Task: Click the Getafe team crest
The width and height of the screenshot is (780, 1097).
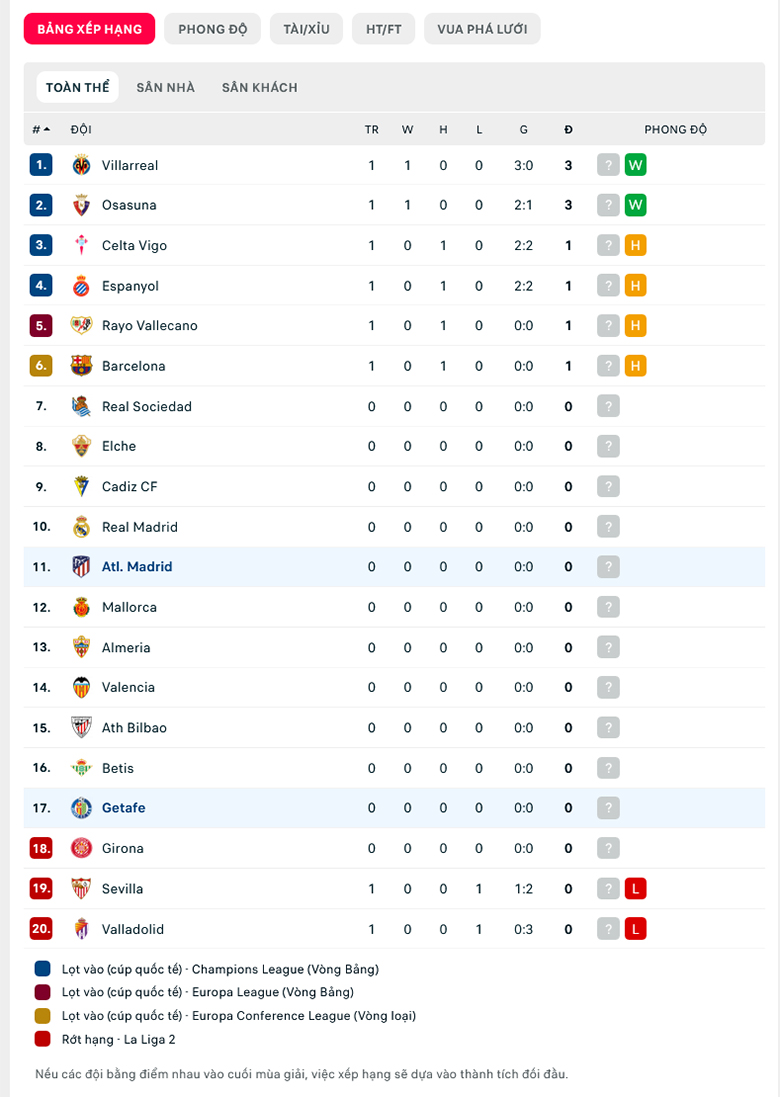Action: click(x=81, y=808)
